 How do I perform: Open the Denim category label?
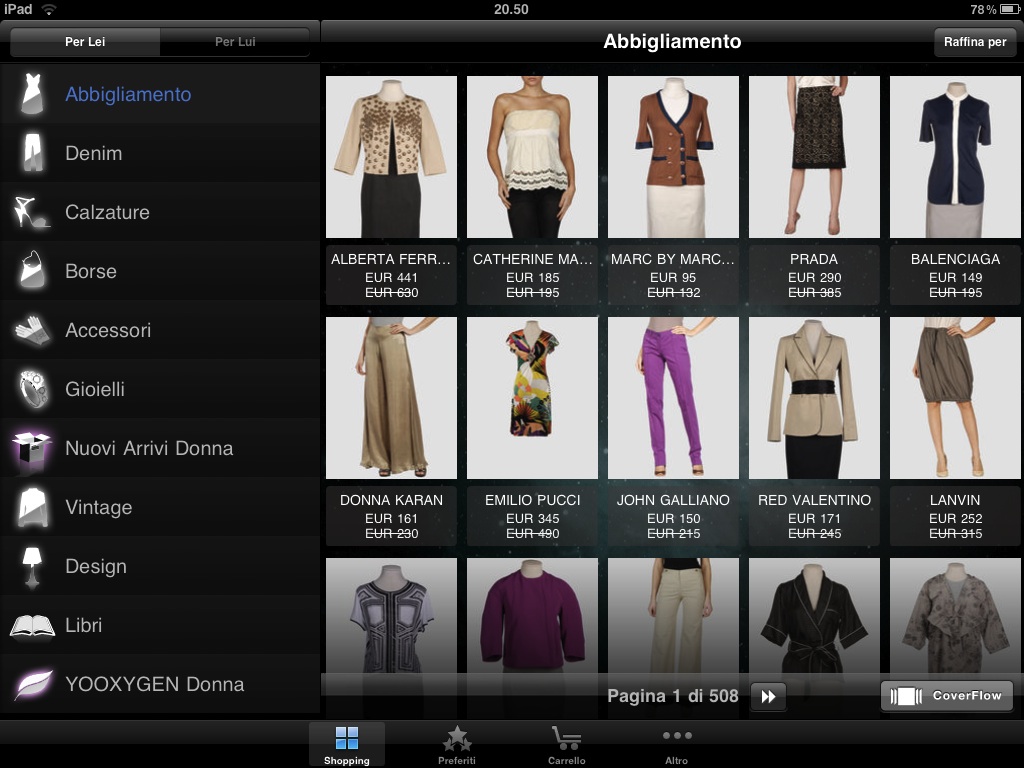(x=93, y=153)
